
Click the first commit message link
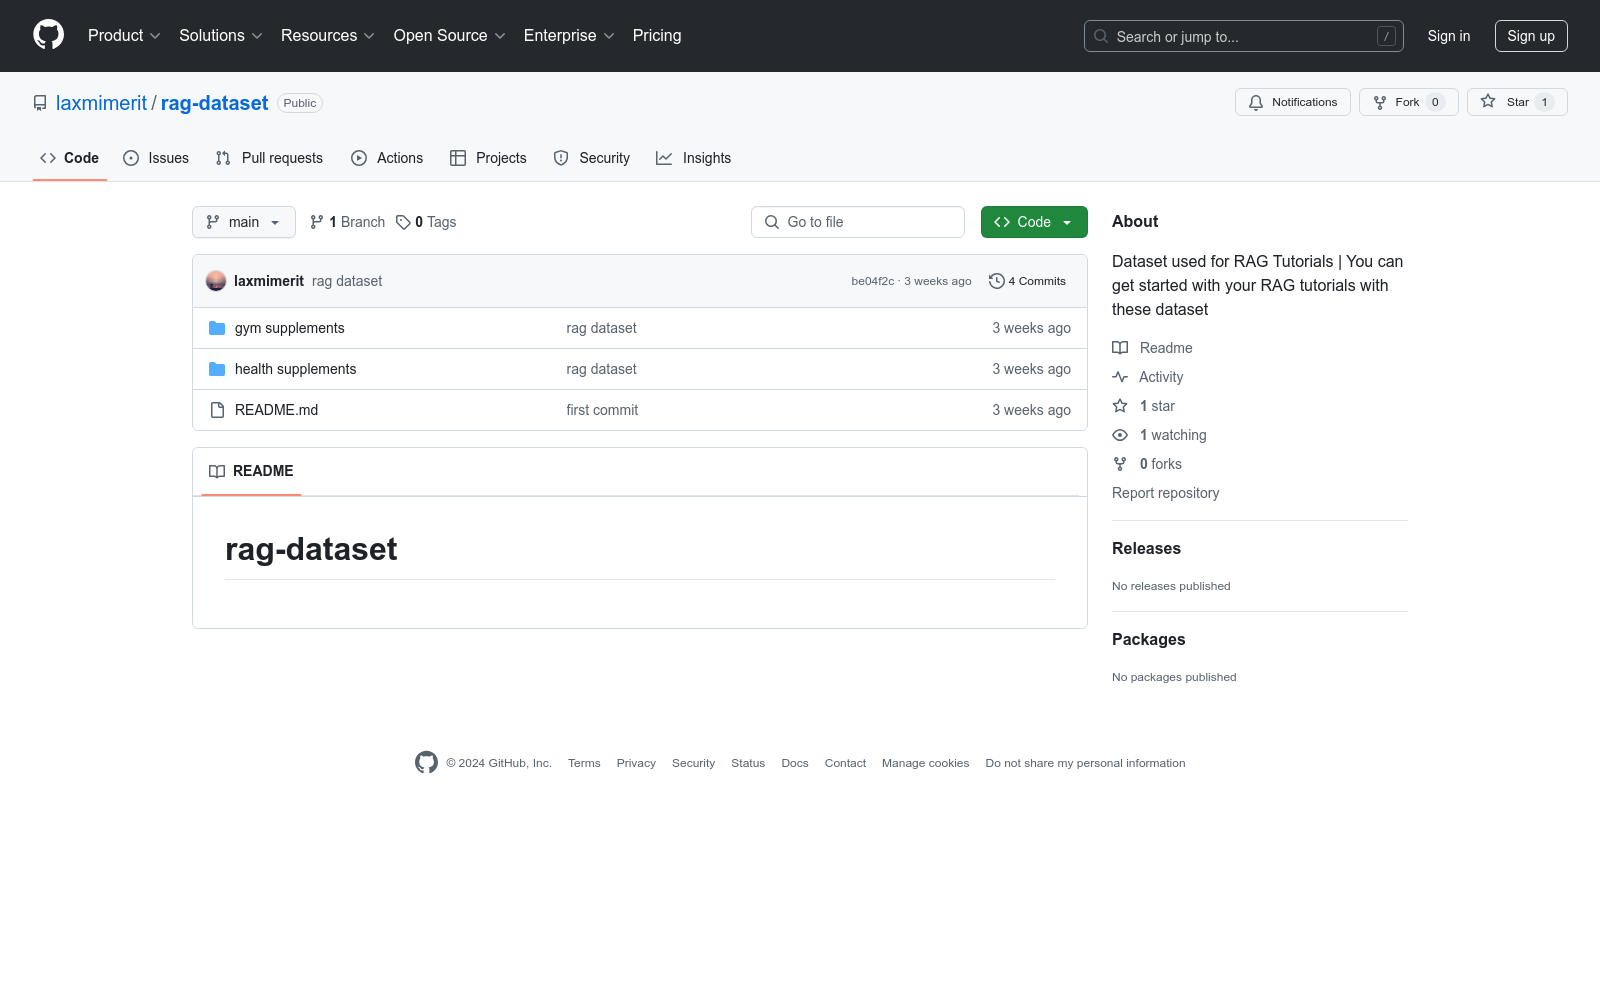(x=602, y=410)
